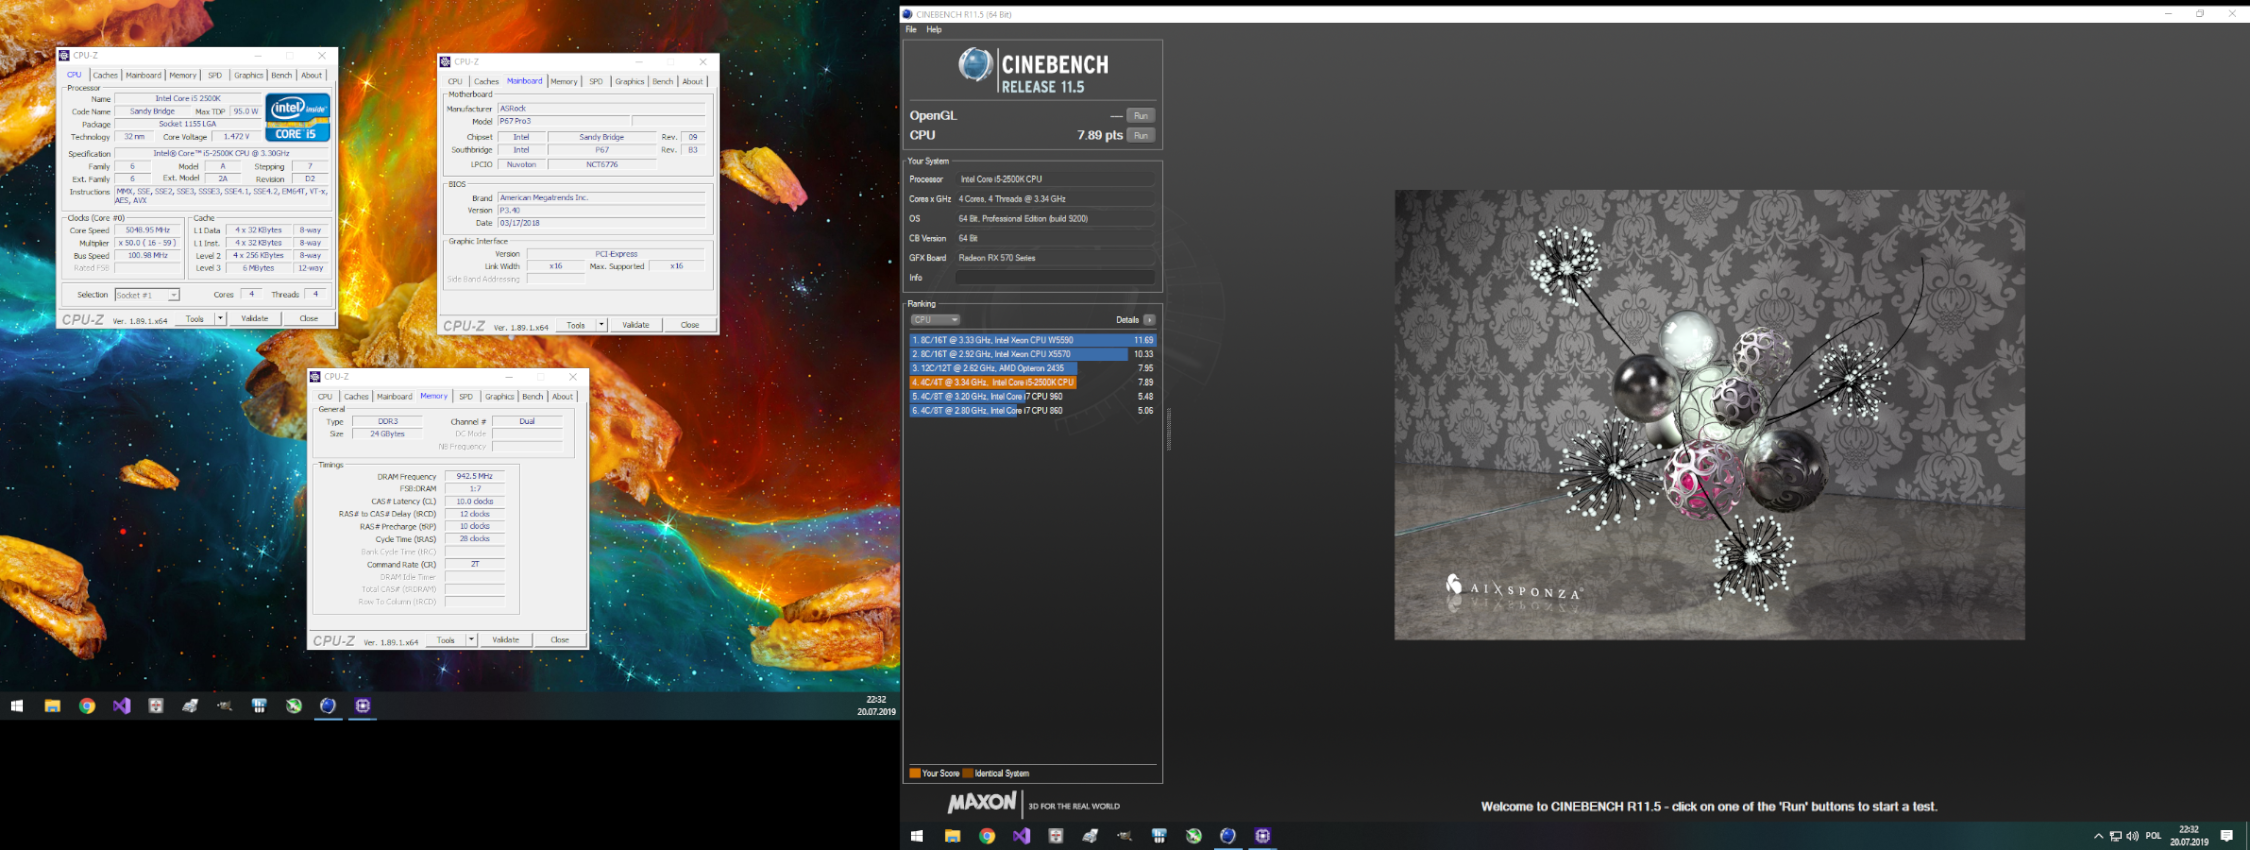Expand Tools dropdown arrow in CPU-Z Memory window
Image resolution: width=2250 pixels, height=850 pixels.
click(471, 640)
